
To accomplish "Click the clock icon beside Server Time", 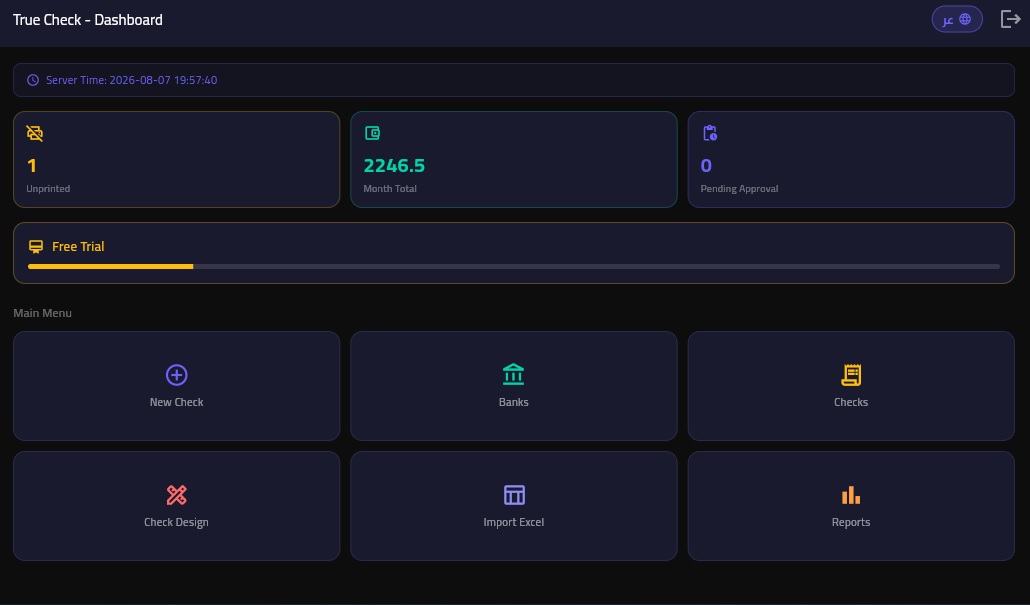I will coord(33,80).
